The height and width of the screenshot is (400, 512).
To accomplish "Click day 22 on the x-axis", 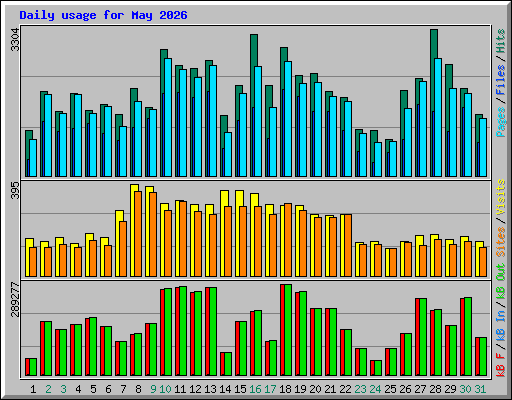I will [x=345, y=389].
